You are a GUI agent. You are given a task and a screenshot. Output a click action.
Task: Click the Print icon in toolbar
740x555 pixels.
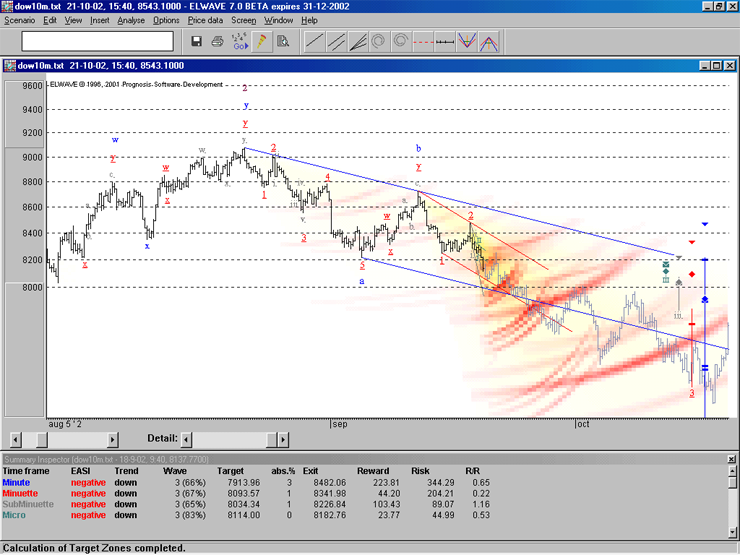[x=219, y=41]
